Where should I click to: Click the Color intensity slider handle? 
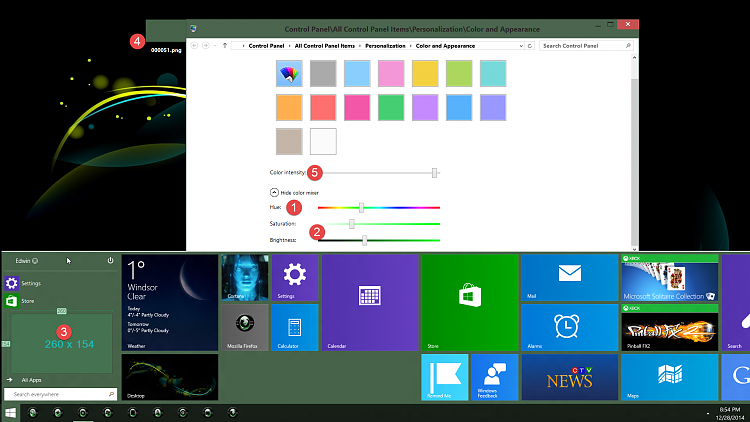coord(434,173)
